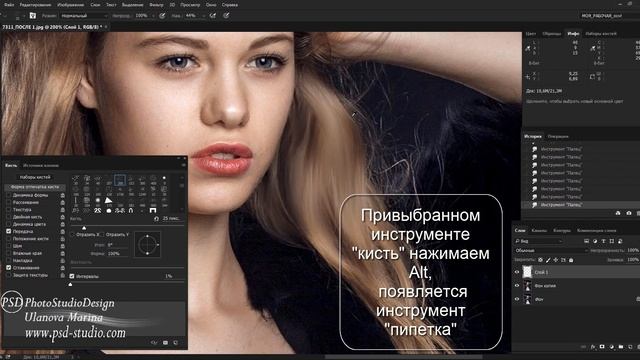Lock transparent pixels icon in Layers panel
640x360 pixels.
pyautogui.click(x=540, y=260)
